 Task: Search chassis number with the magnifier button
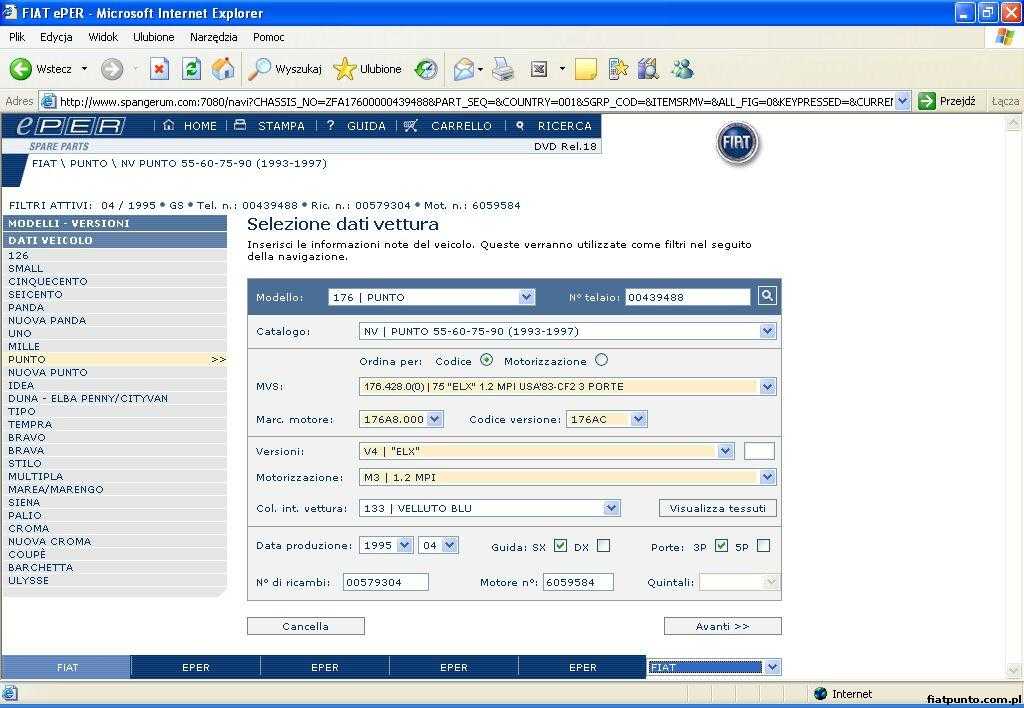coord(767,296)
